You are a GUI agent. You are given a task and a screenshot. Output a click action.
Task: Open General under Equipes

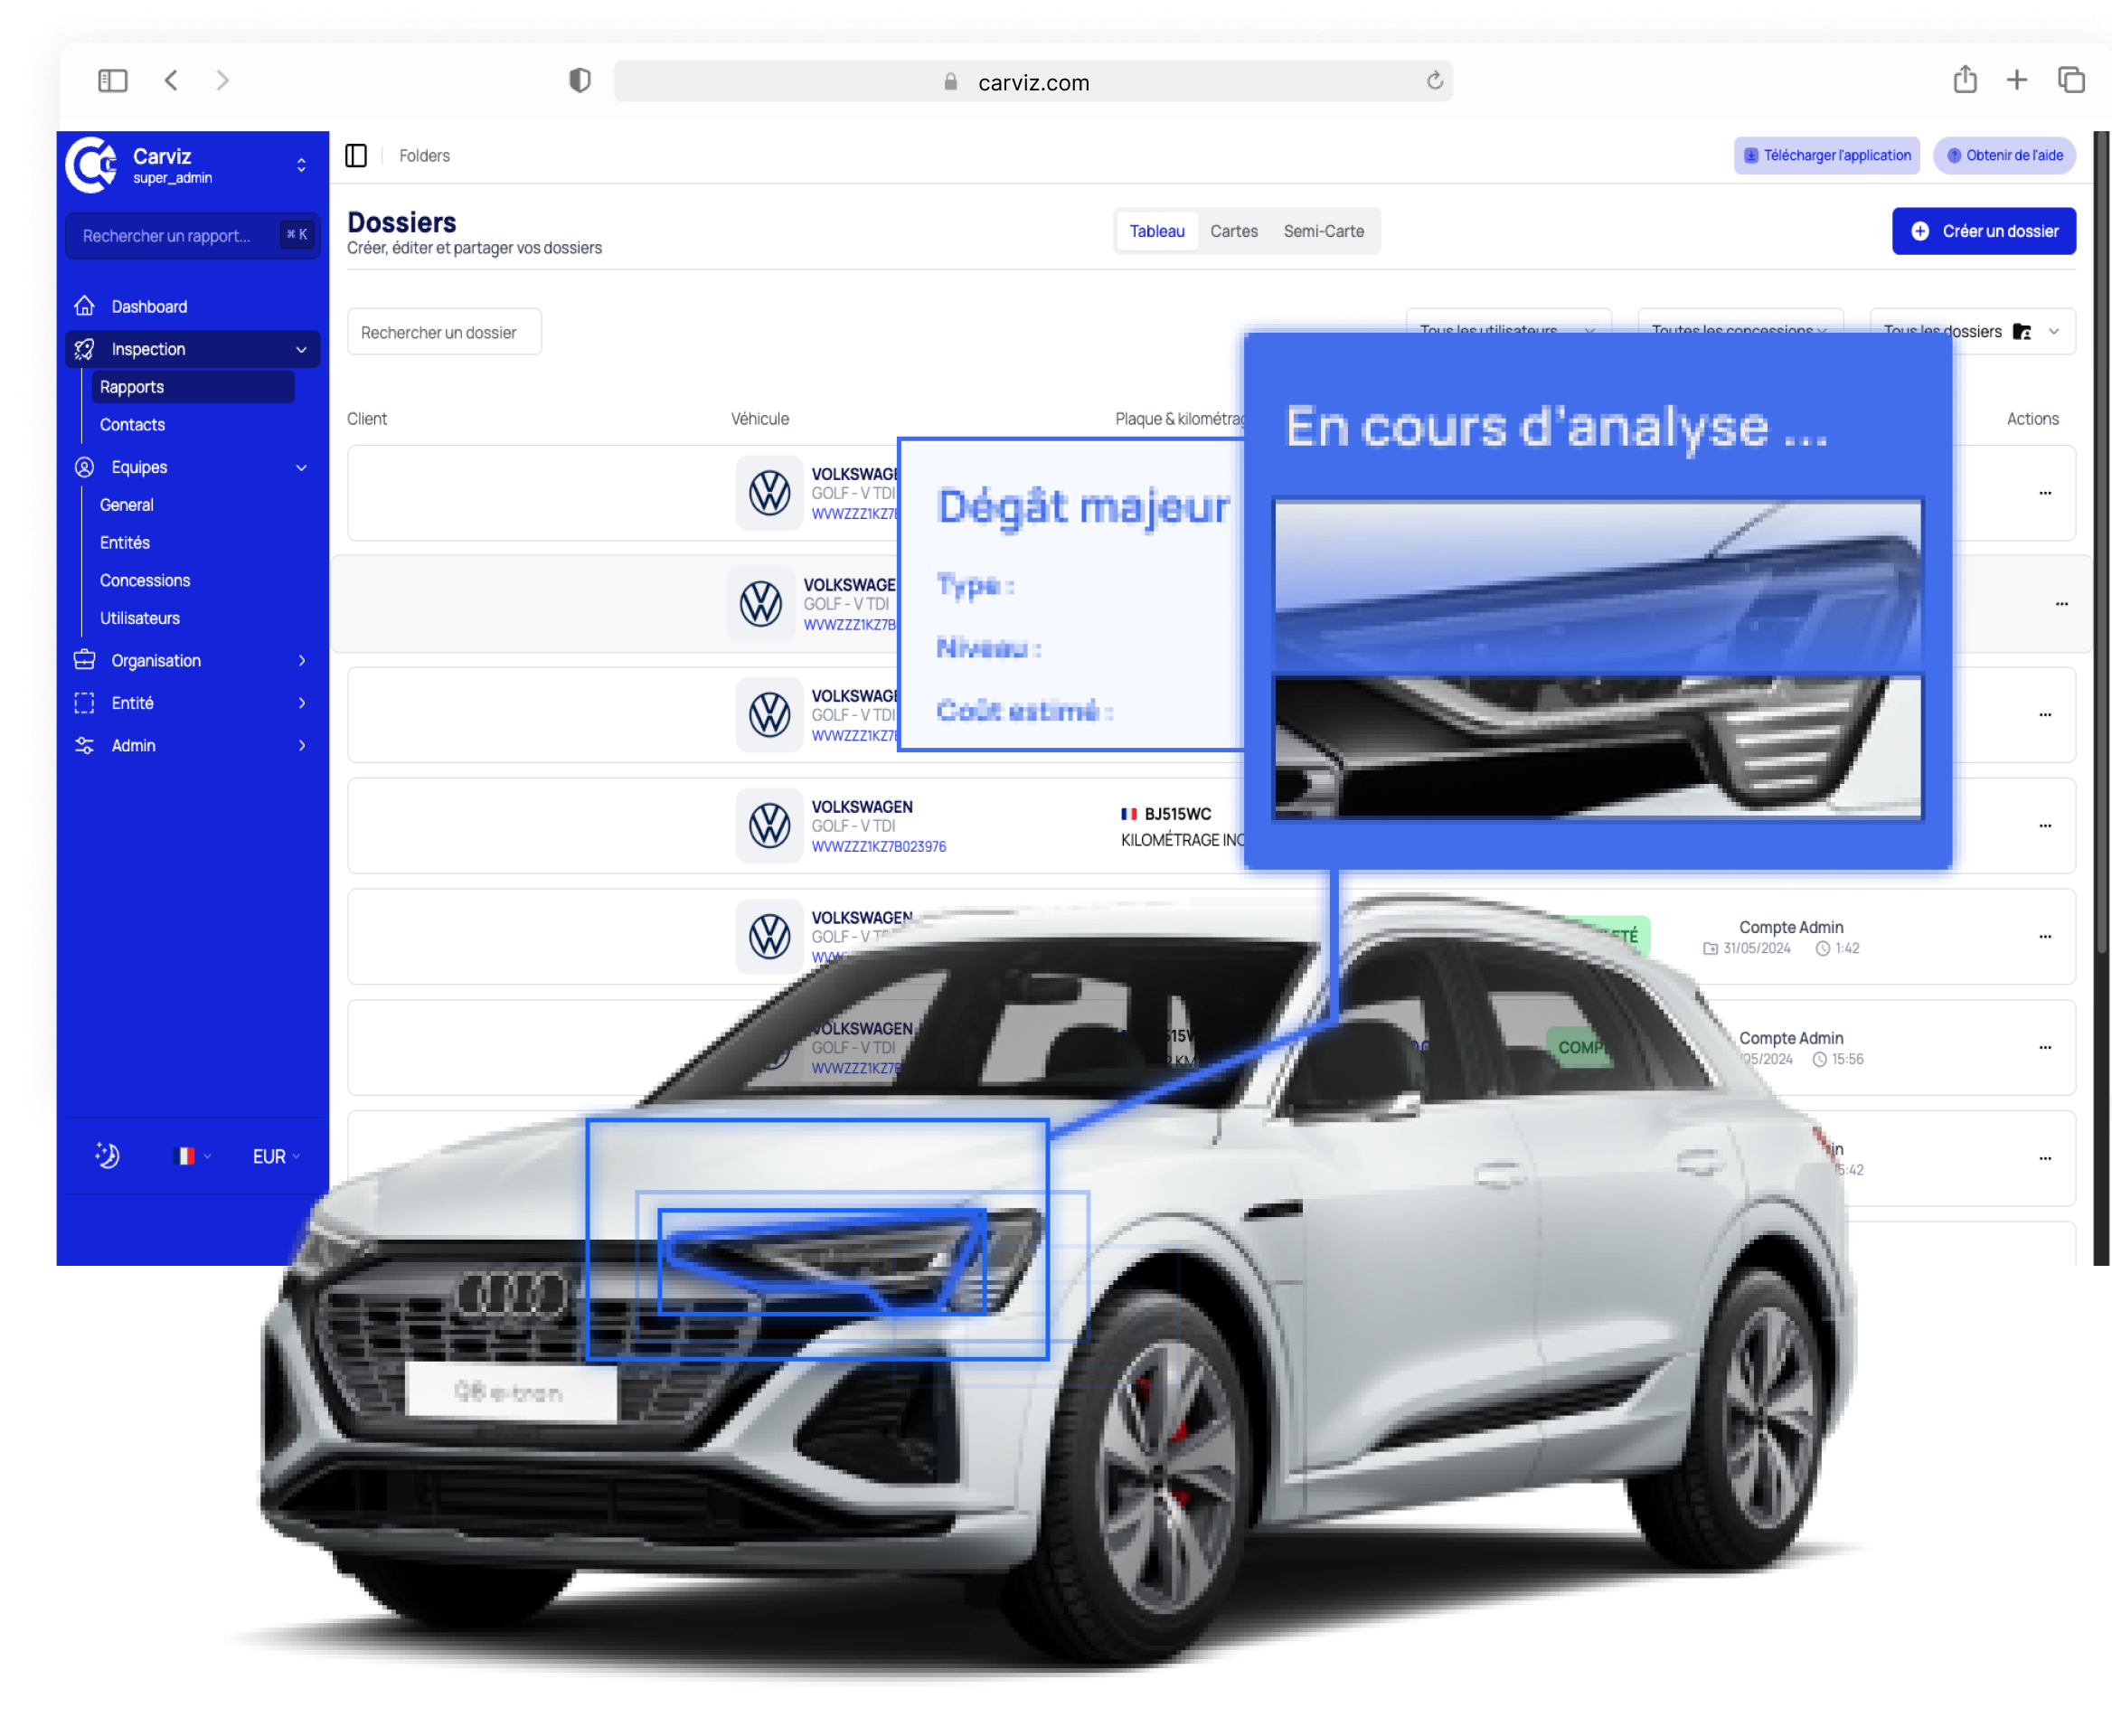[x=127, y=505]
